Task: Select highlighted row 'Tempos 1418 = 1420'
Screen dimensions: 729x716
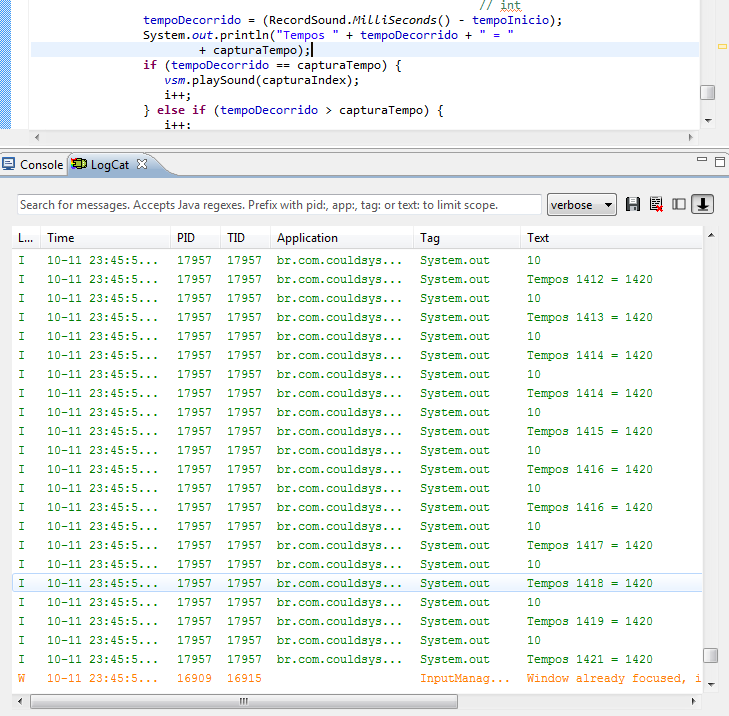Action: tap(357, 583)
